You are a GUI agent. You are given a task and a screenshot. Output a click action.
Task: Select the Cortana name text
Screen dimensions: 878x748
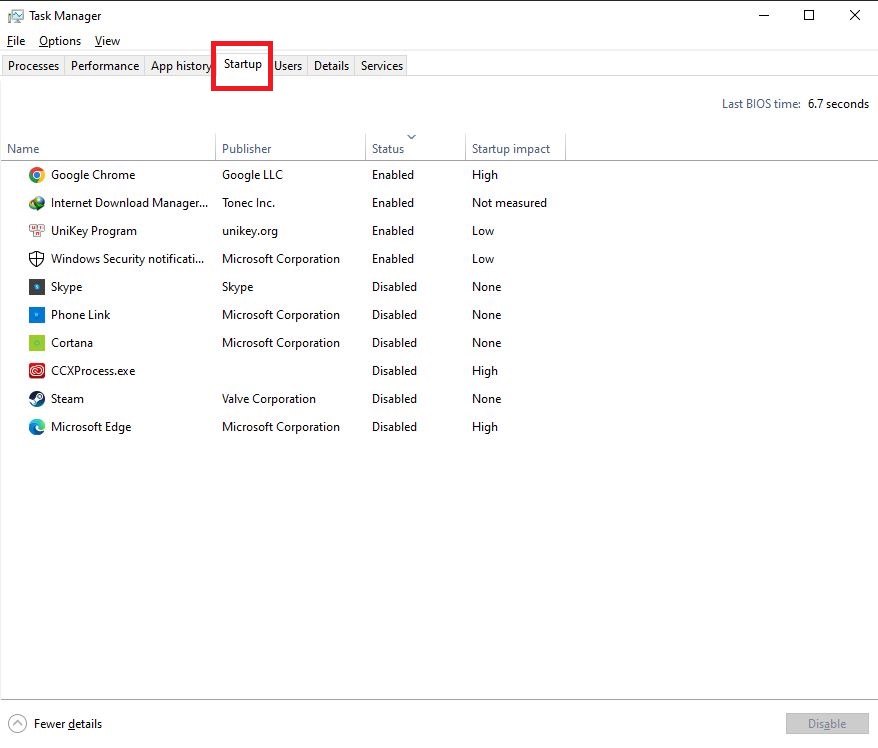72,343
